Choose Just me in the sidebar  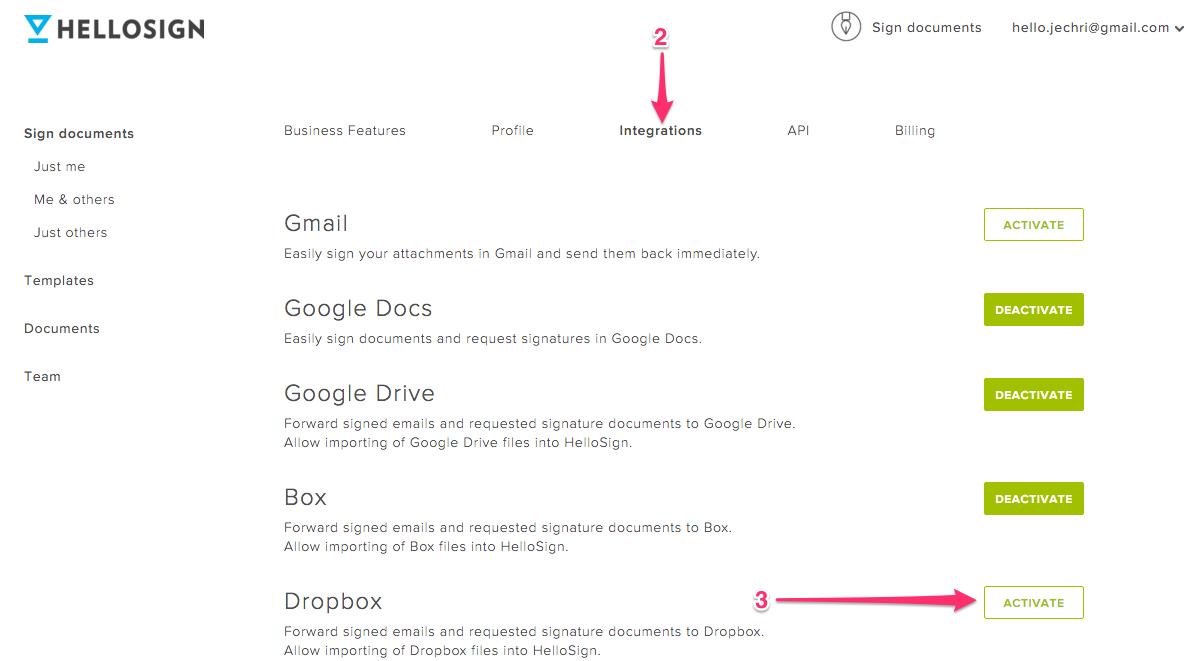[x=59, y=166]
